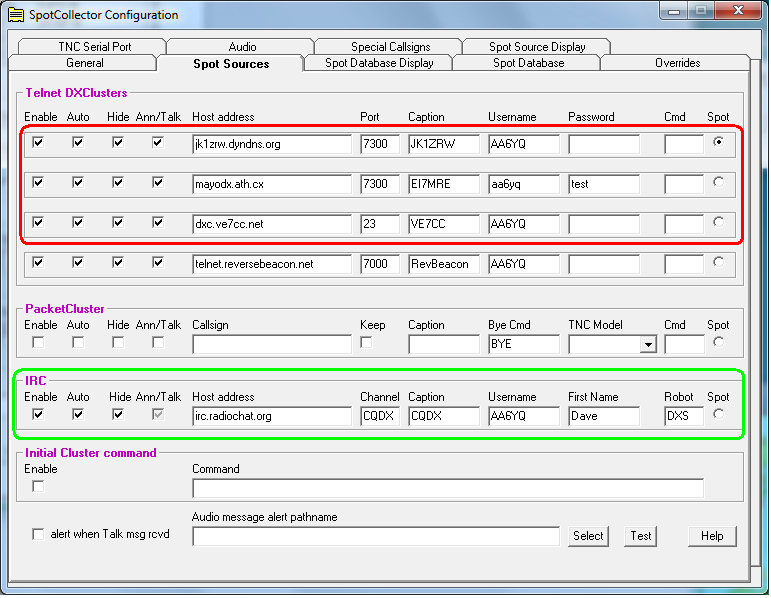
Task: Switch to the Overrides tab
Action: (x=677, y=63)
